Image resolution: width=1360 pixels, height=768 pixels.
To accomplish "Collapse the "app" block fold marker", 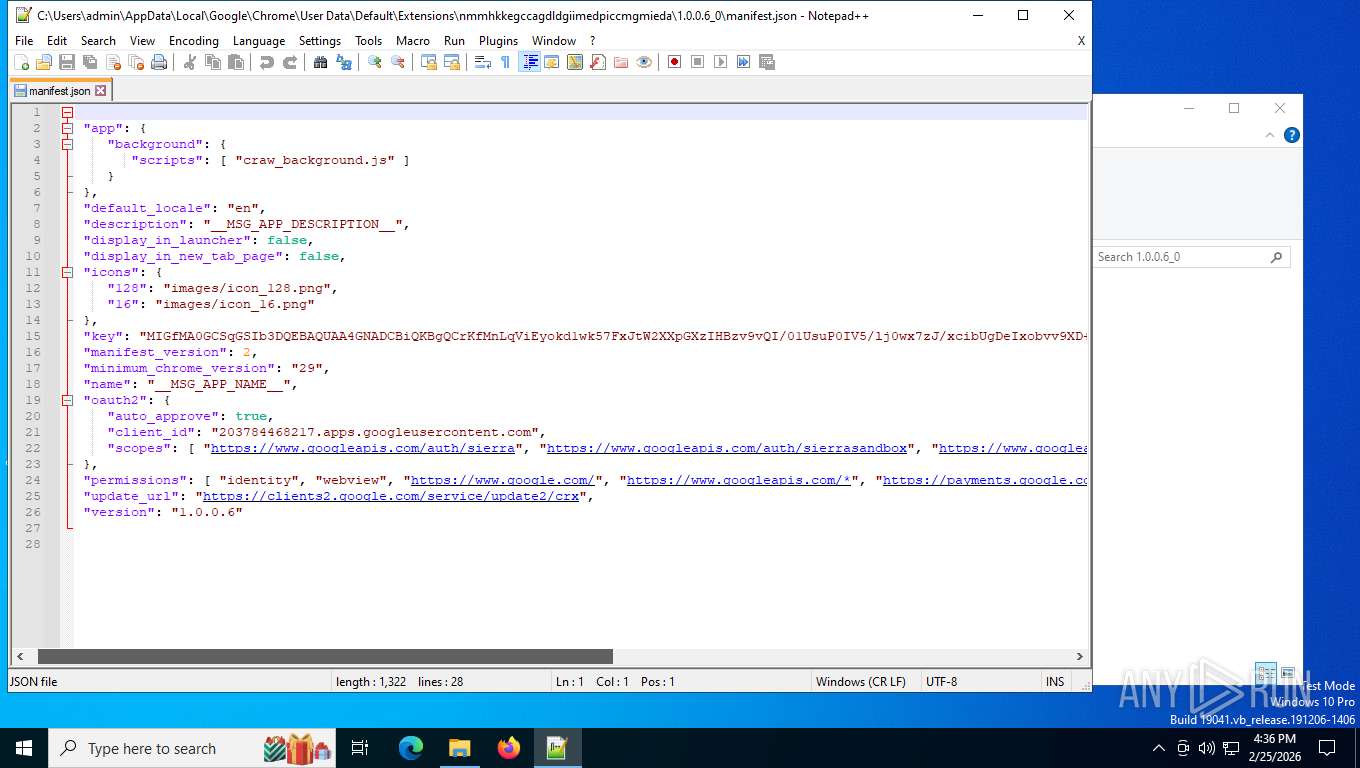I will [x=67, y=128].
